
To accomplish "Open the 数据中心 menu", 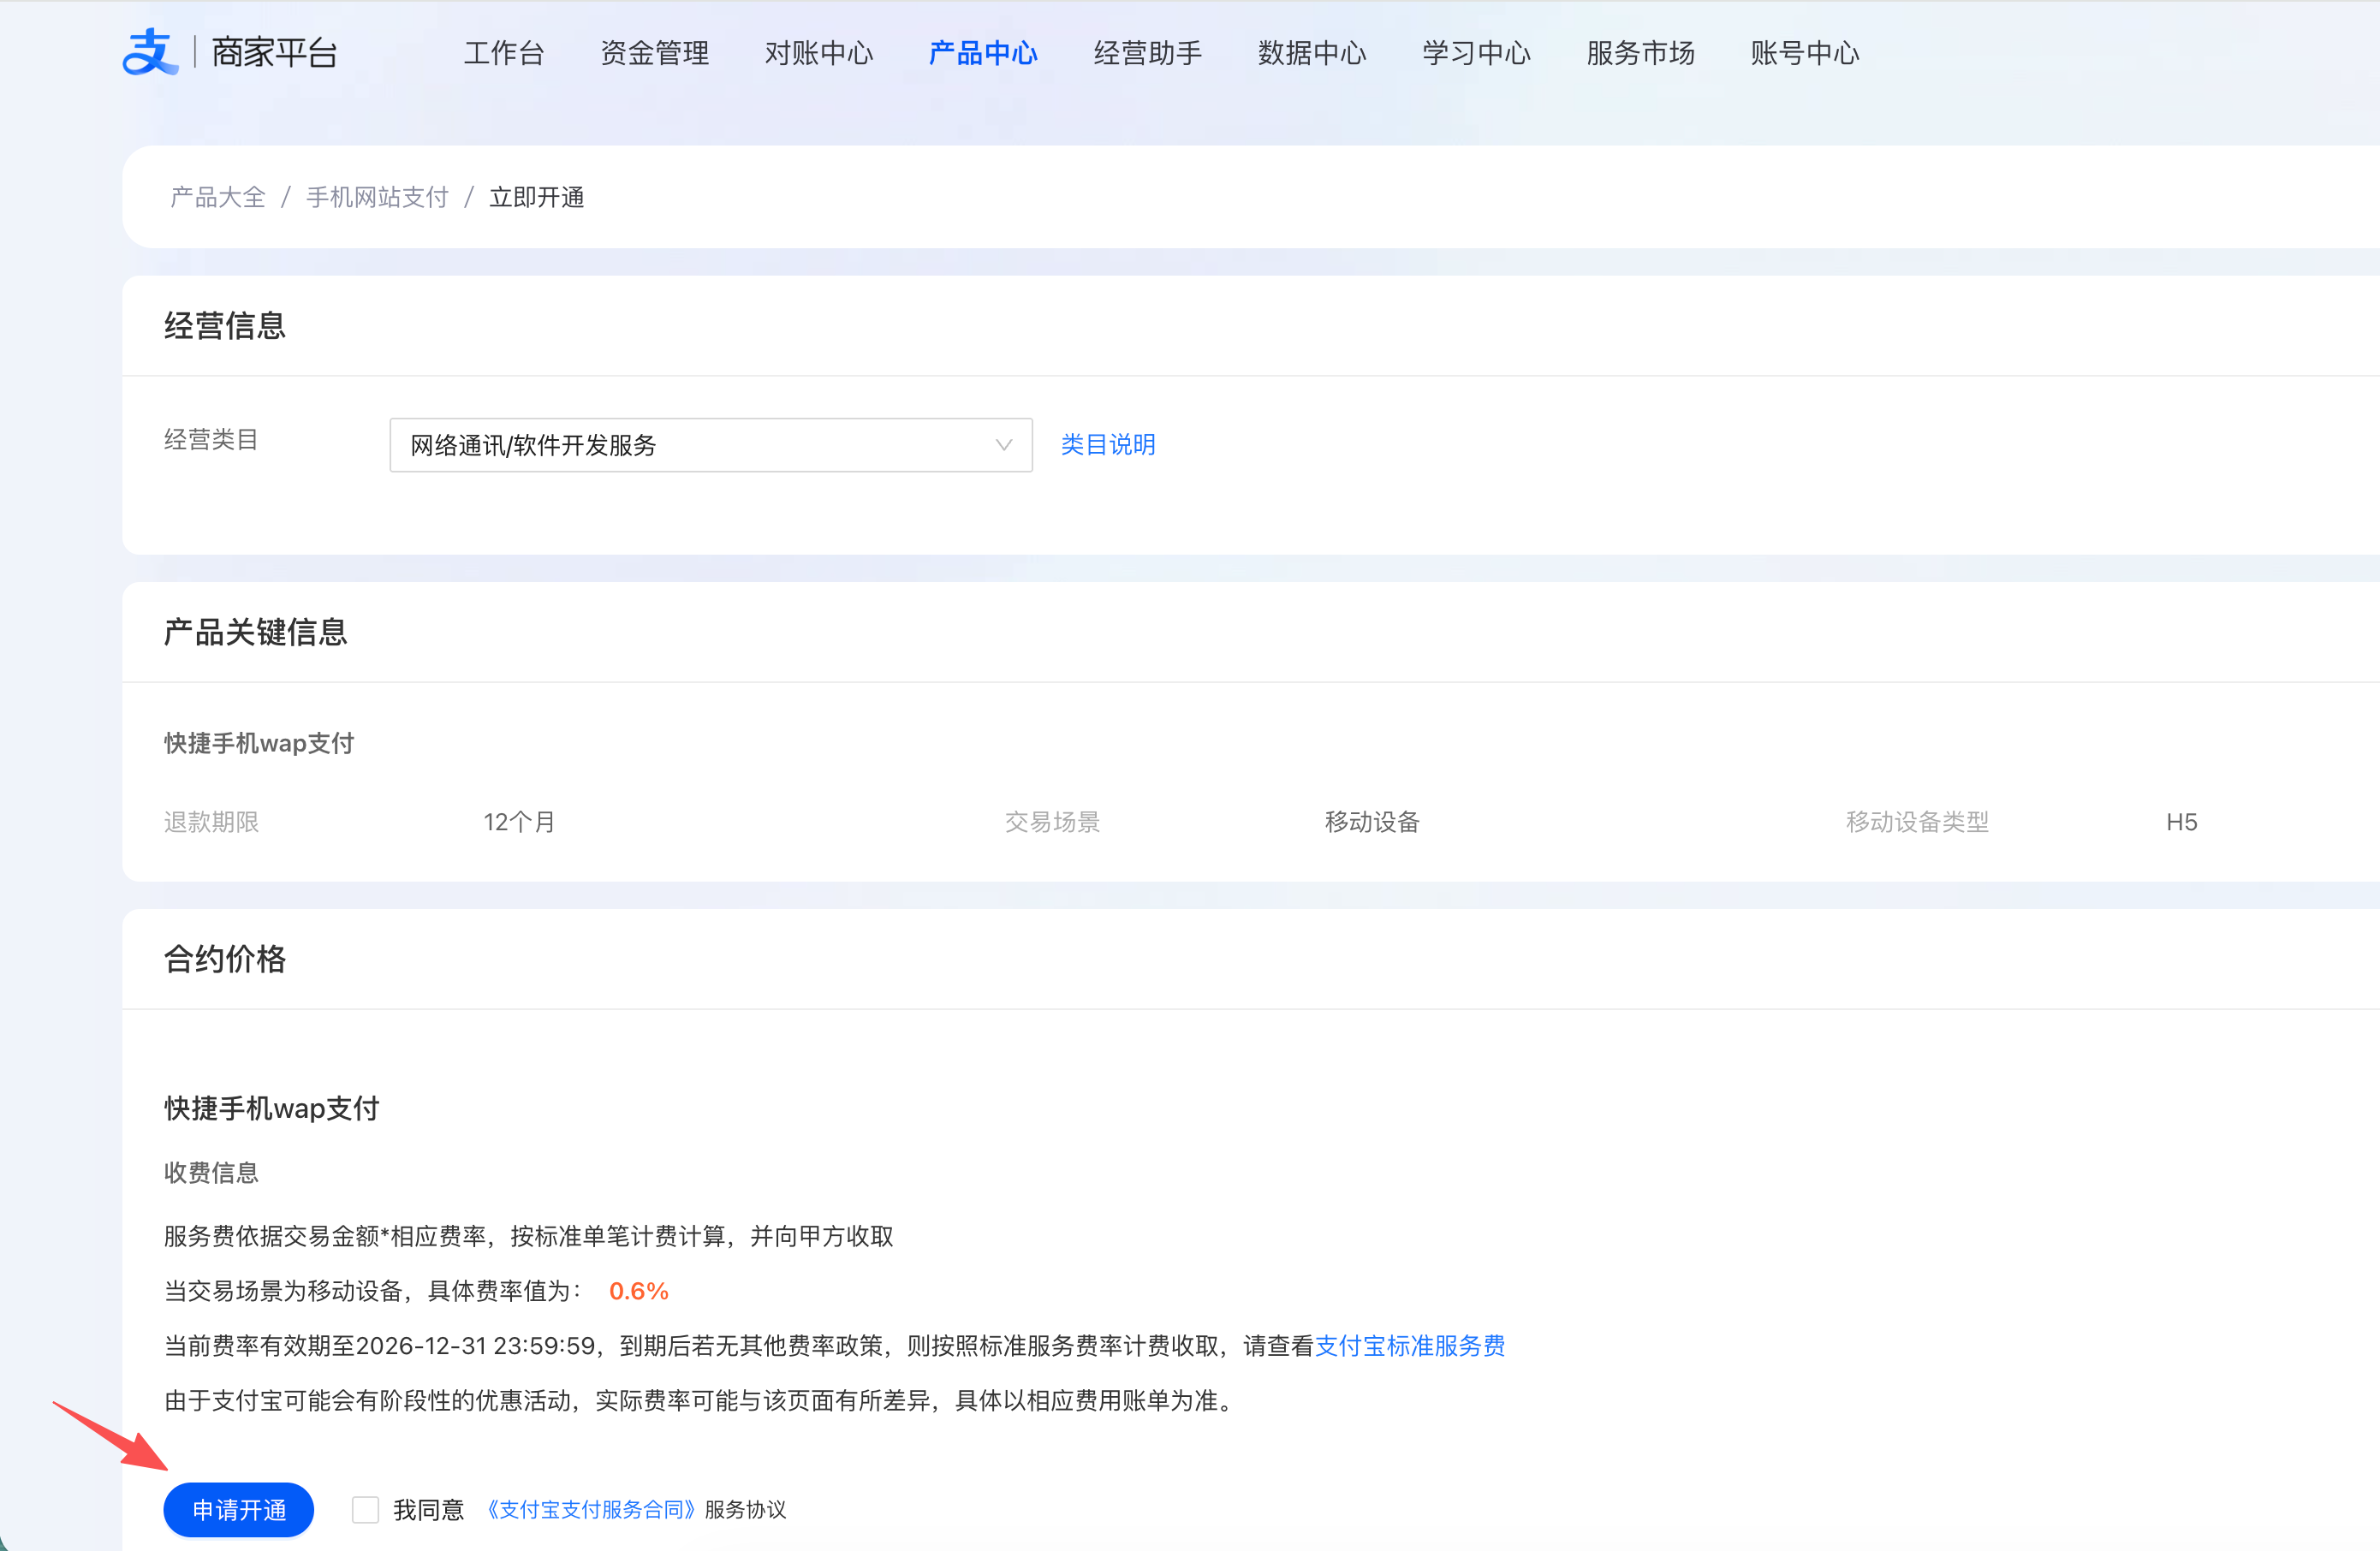I will pos(1311,53).
